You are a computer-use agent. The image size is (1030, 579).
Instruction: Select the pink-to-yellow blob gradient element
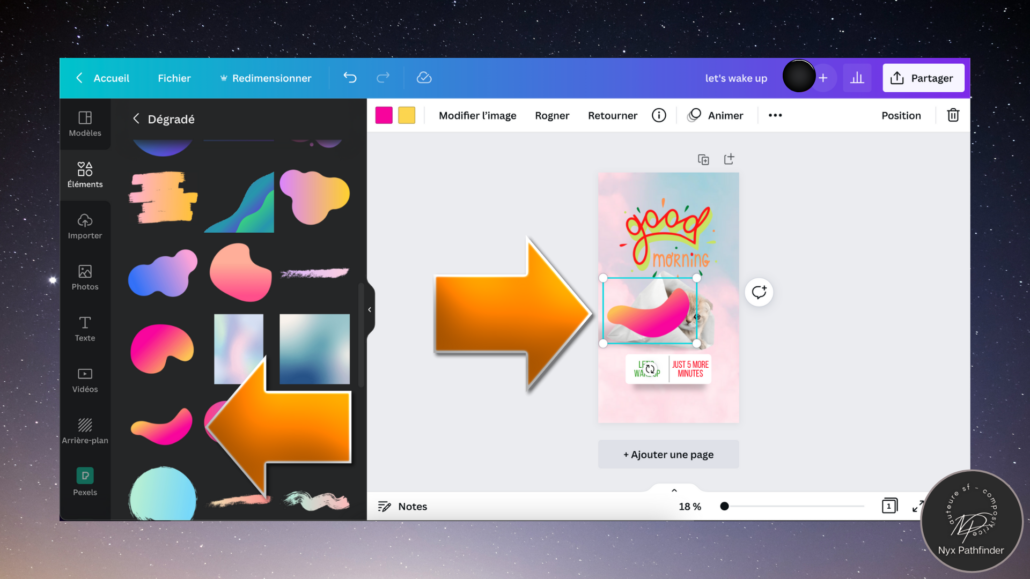[x=315, y=196]
